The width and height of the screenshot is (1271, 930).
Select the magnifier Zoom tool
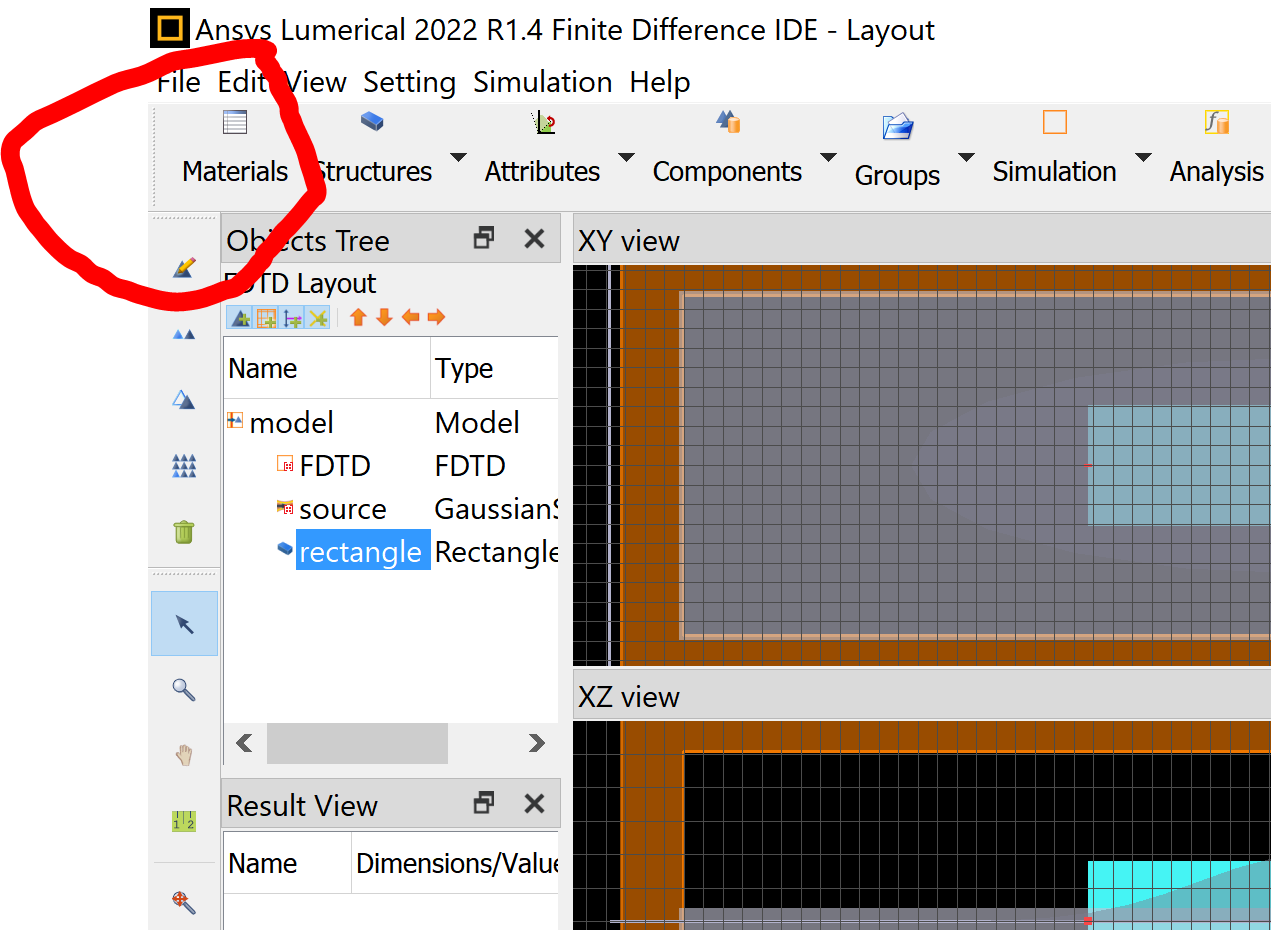(x=184, y=689)
